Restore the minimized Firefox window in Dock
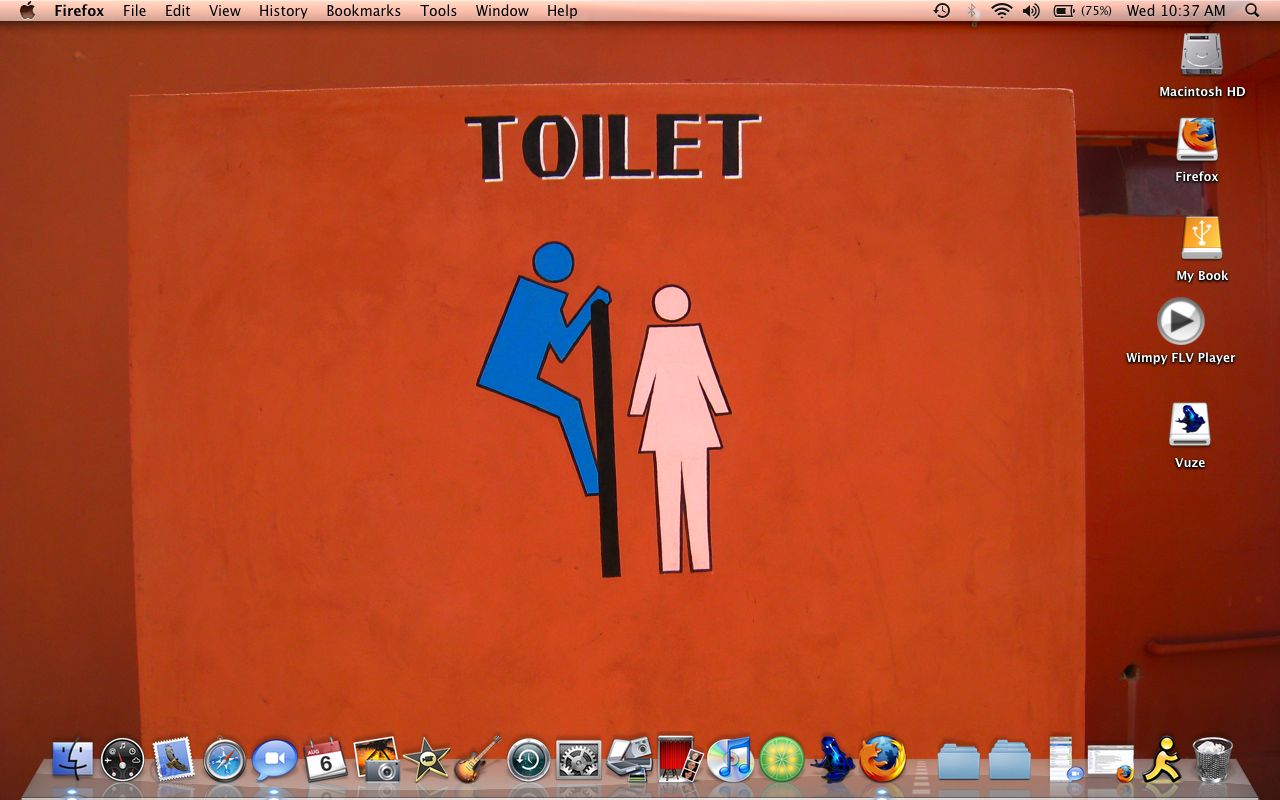1280x800 pixels. [x=1110, y=762]
